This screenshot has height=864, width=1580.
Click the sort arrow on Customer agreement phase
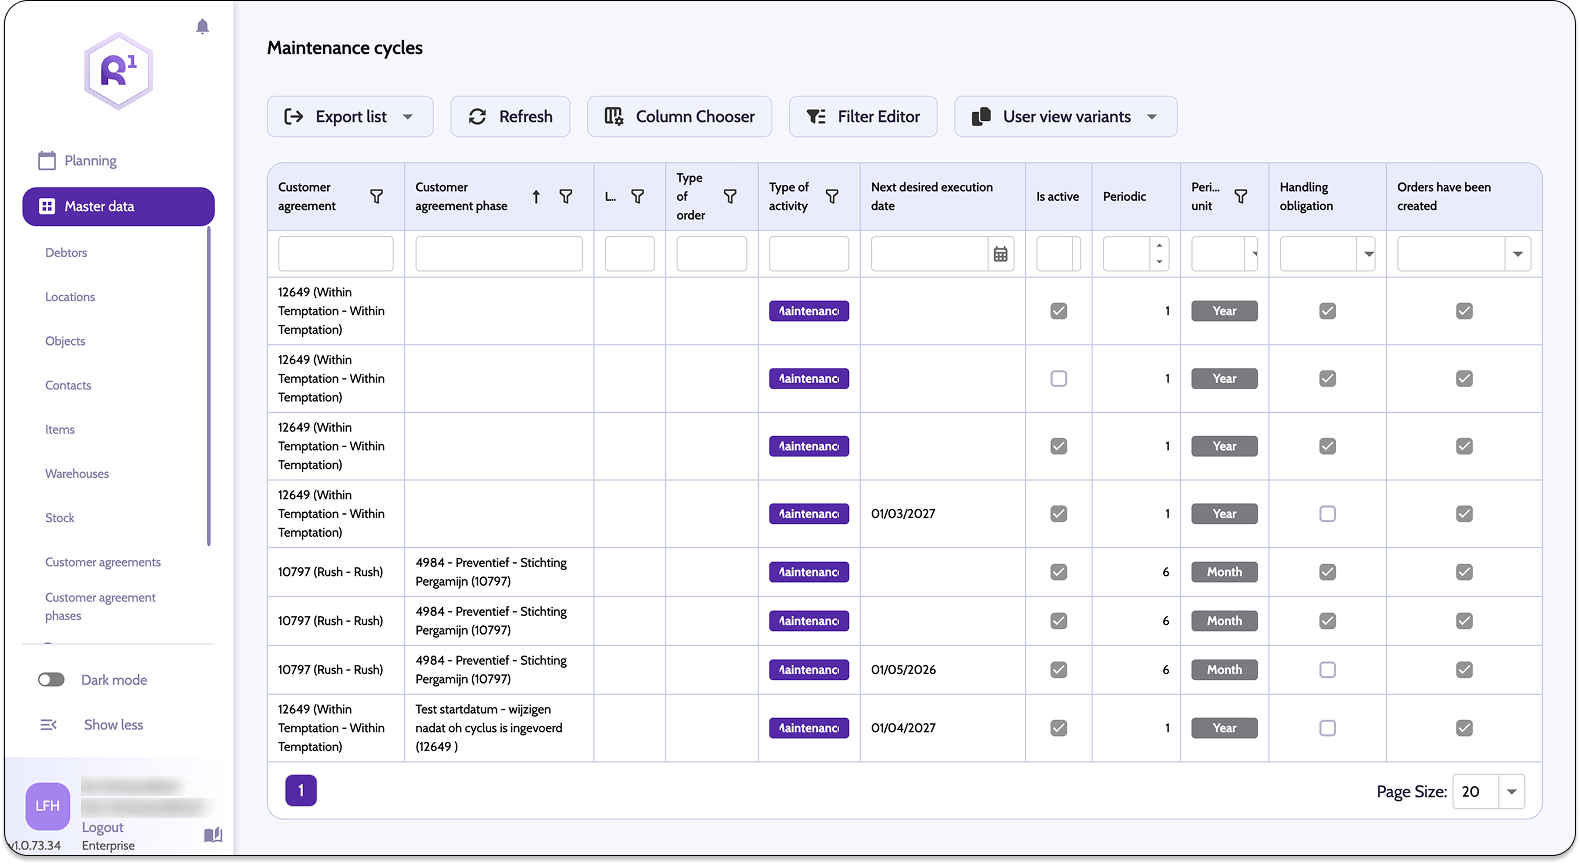[536, 197]
